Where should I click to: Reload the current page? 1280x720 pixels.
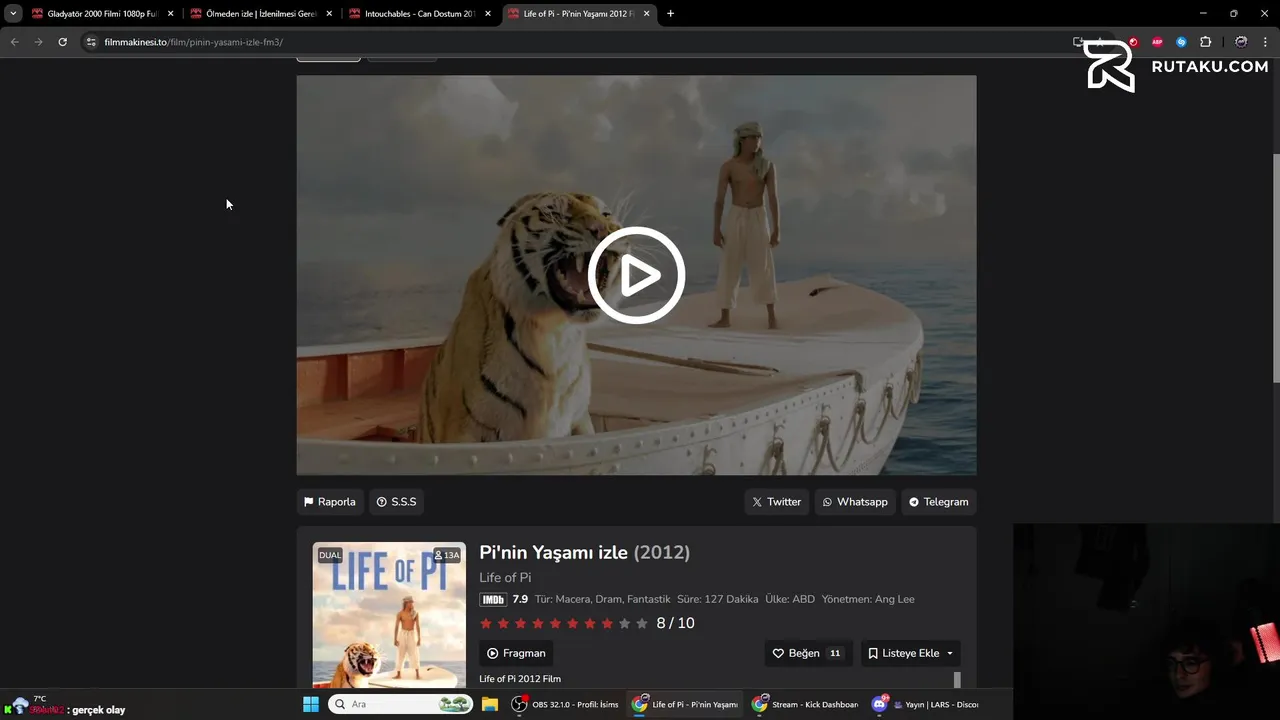pyautogui.click(x=62, y=42)
